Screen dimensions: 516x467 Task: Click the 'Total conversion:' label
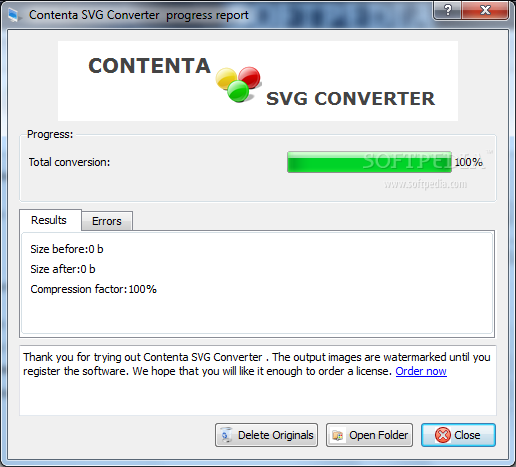(x=69, y=162)
